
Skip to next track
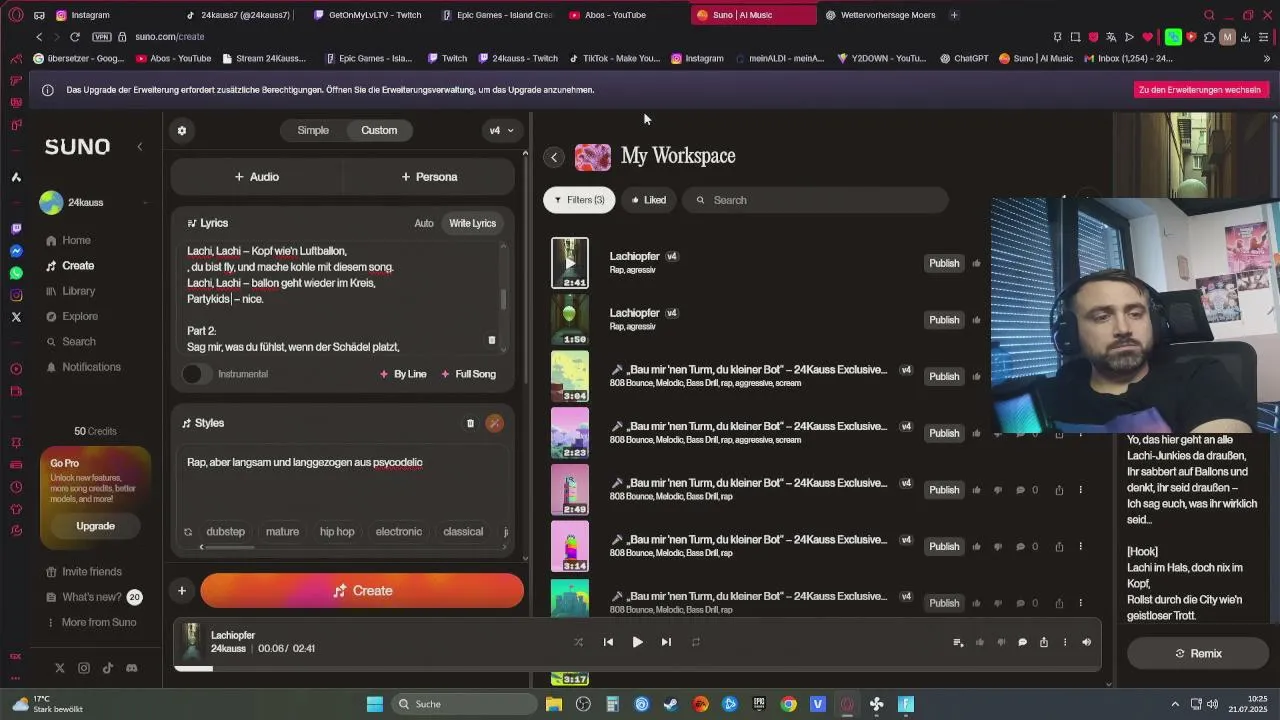[666, 642]
